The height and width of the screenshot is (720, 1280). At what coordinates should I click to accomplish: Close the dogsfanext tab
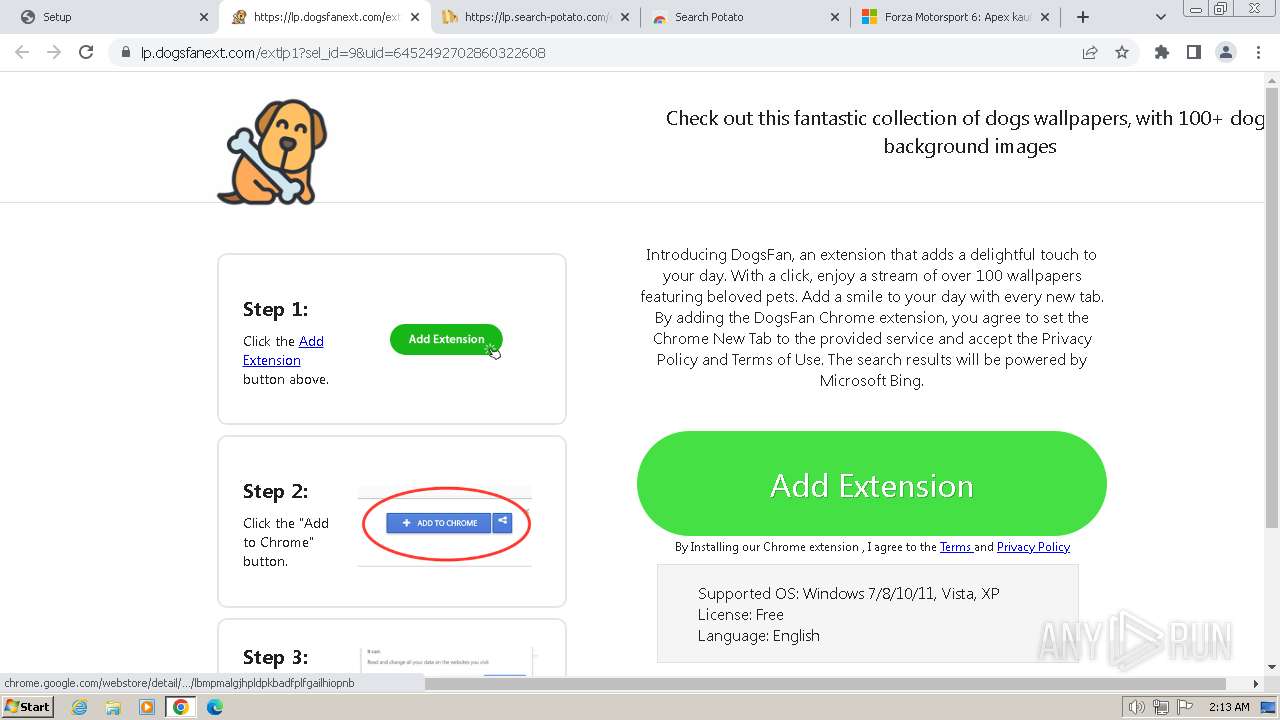[415, 17]
